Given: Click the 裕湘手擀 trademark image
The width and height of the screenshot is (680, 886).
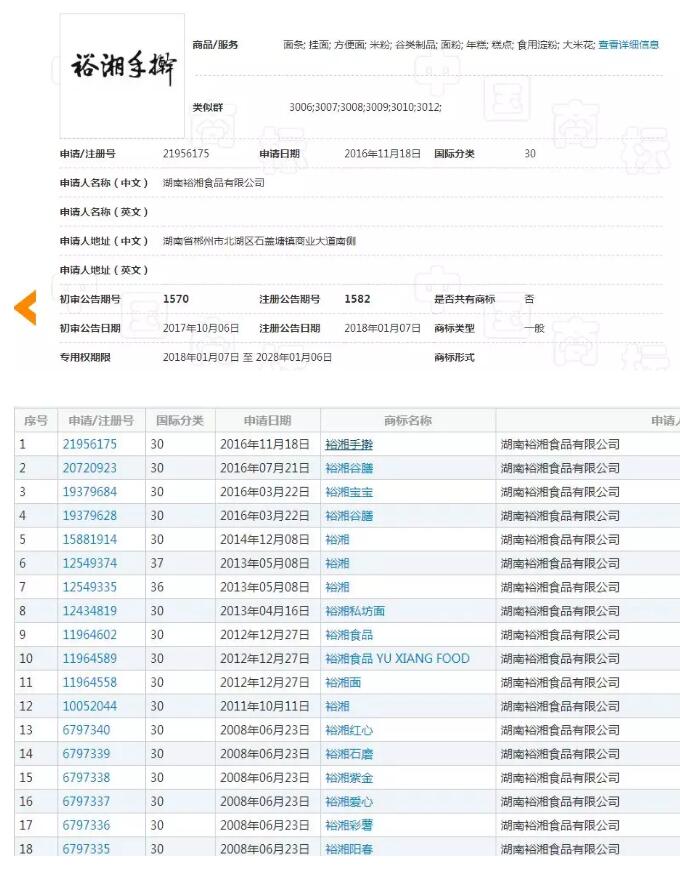Looking at the screenshot, I should pyautogui.click(x=122, y=76).
